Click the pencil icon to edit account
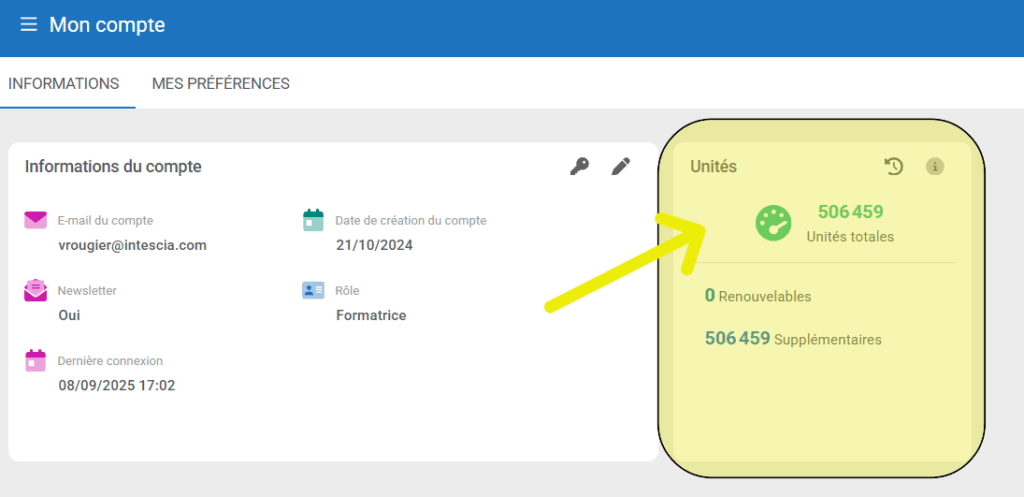Viewport: 1024px width, 497px height. point(621,166)
